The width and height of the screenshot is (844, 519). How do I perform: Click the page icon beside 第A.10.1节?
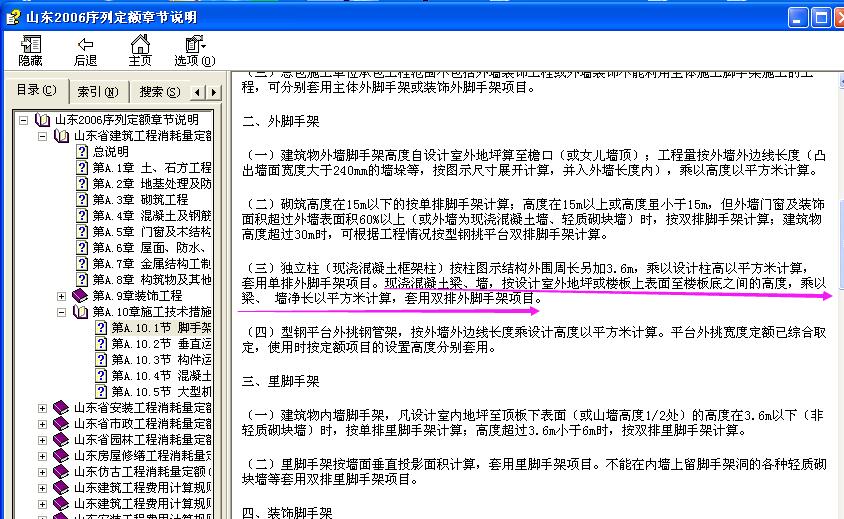[x=101, y=328]
